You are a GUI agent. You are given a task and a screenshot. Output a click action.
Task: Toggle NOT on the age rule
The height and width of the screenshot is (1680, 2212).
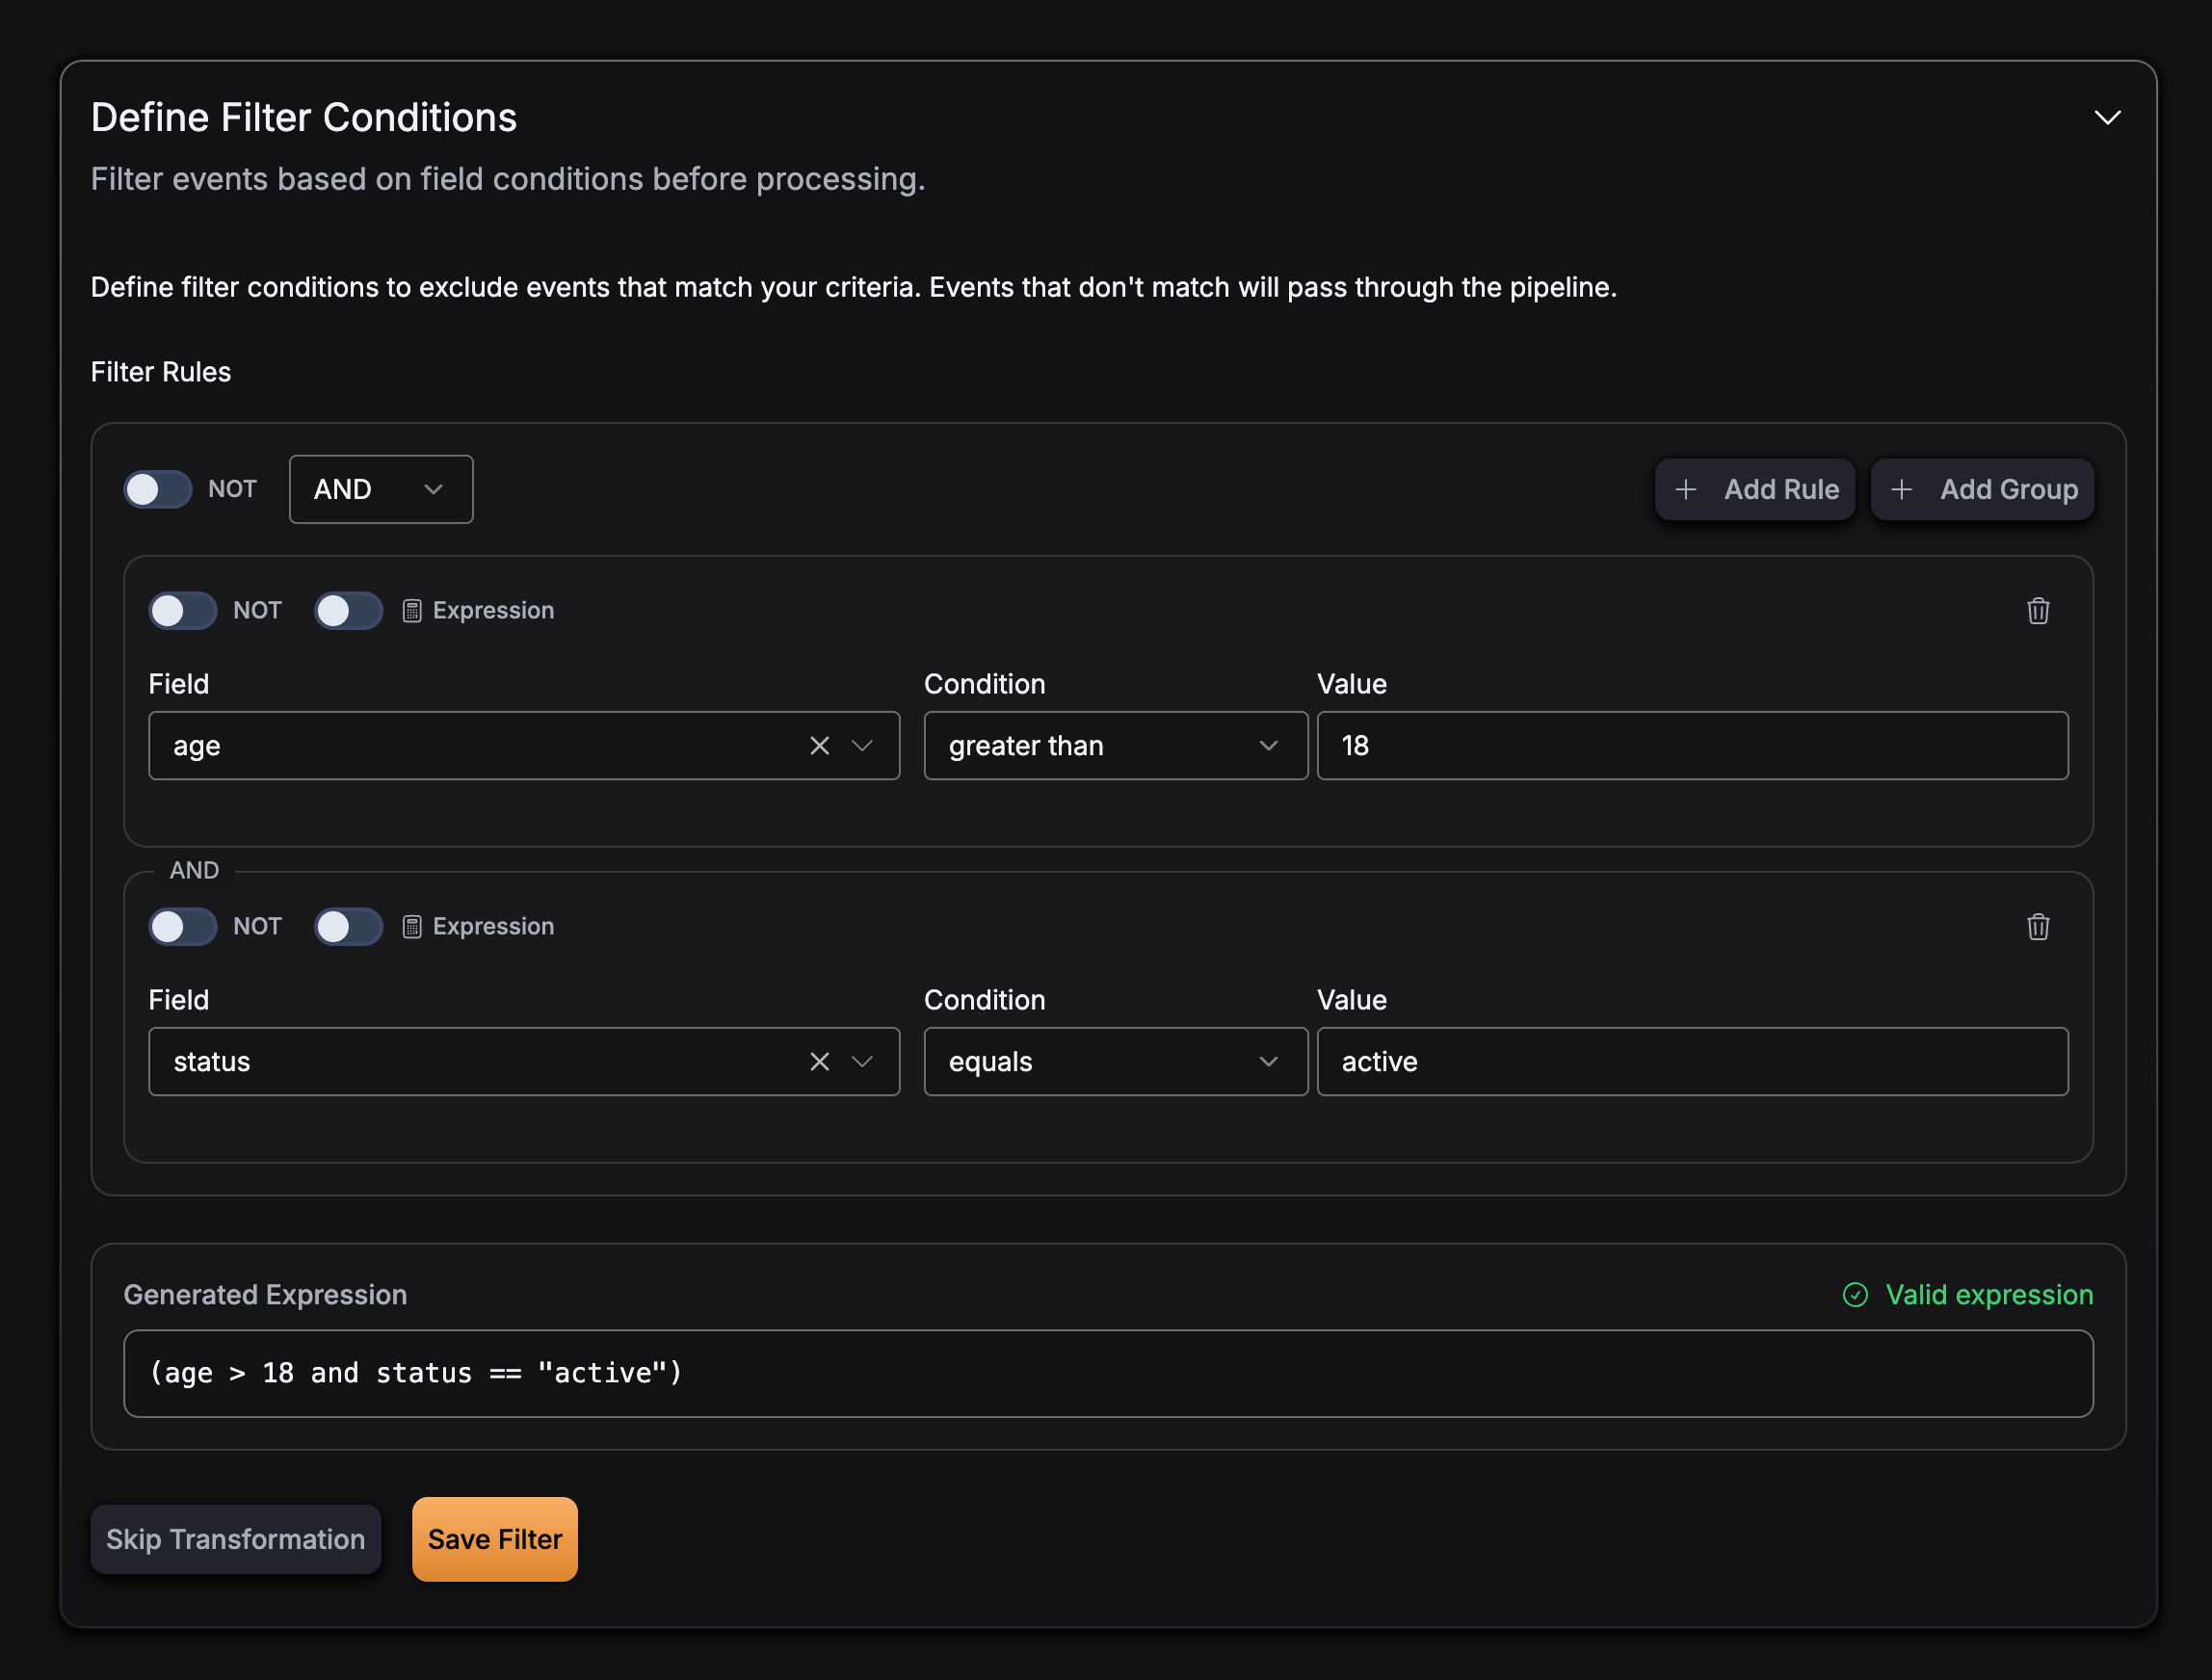[x=183, y=610]
